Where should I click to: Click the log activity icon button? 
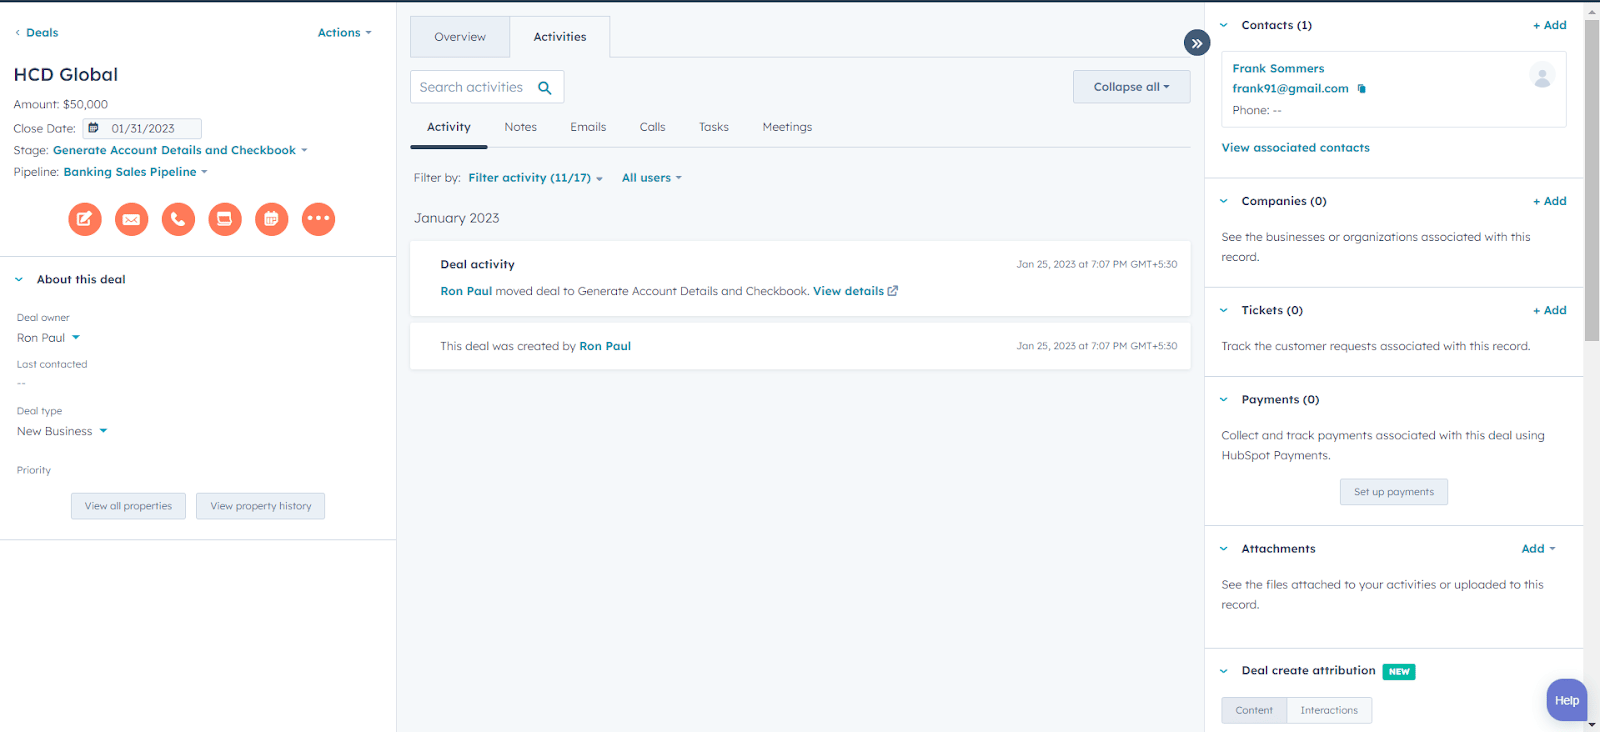click(225, 219)
